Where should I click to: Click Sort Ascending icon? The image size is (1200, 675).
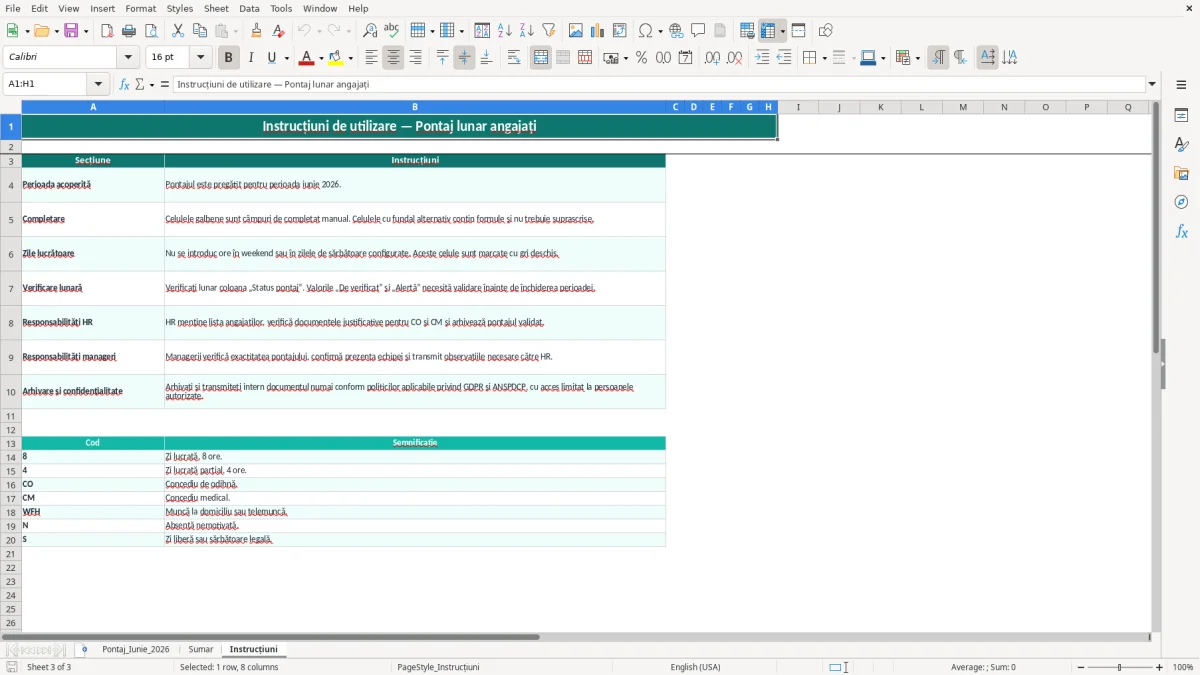coord(505,31)
